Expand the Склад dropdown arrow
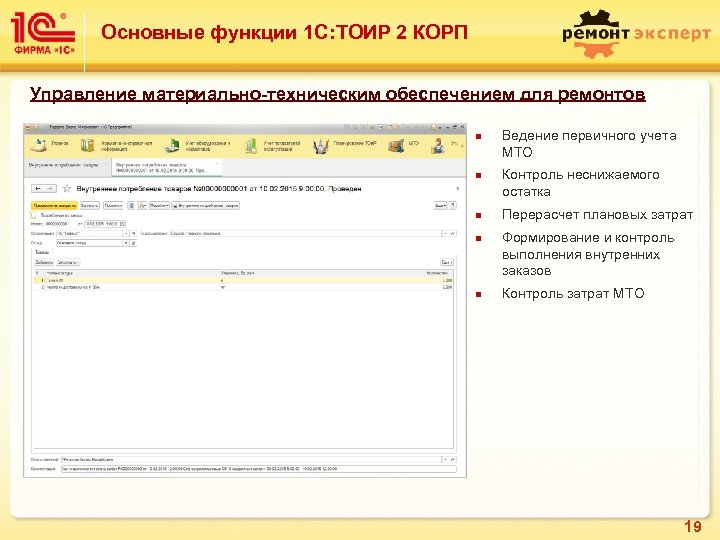The image size is (720, 540). [x=126, y=242]
